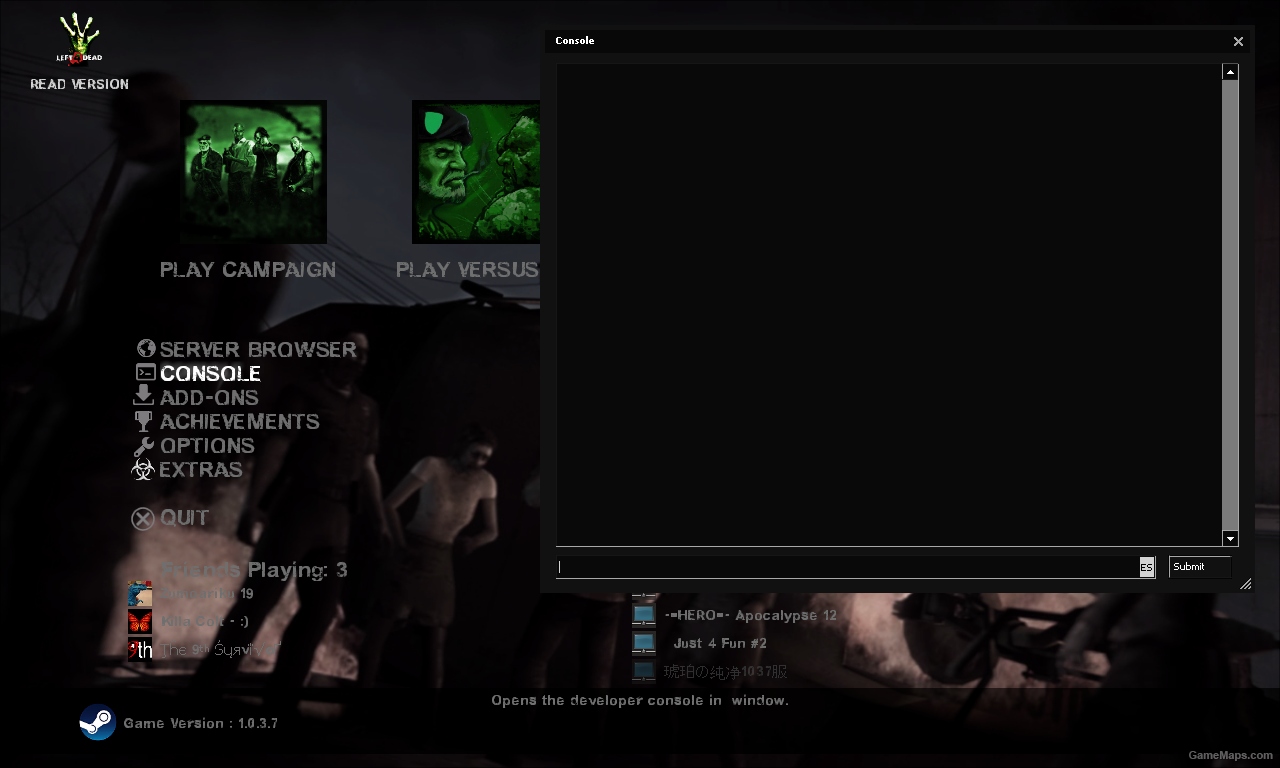Toggle the ES language indicator

(x=1146, y=567)
